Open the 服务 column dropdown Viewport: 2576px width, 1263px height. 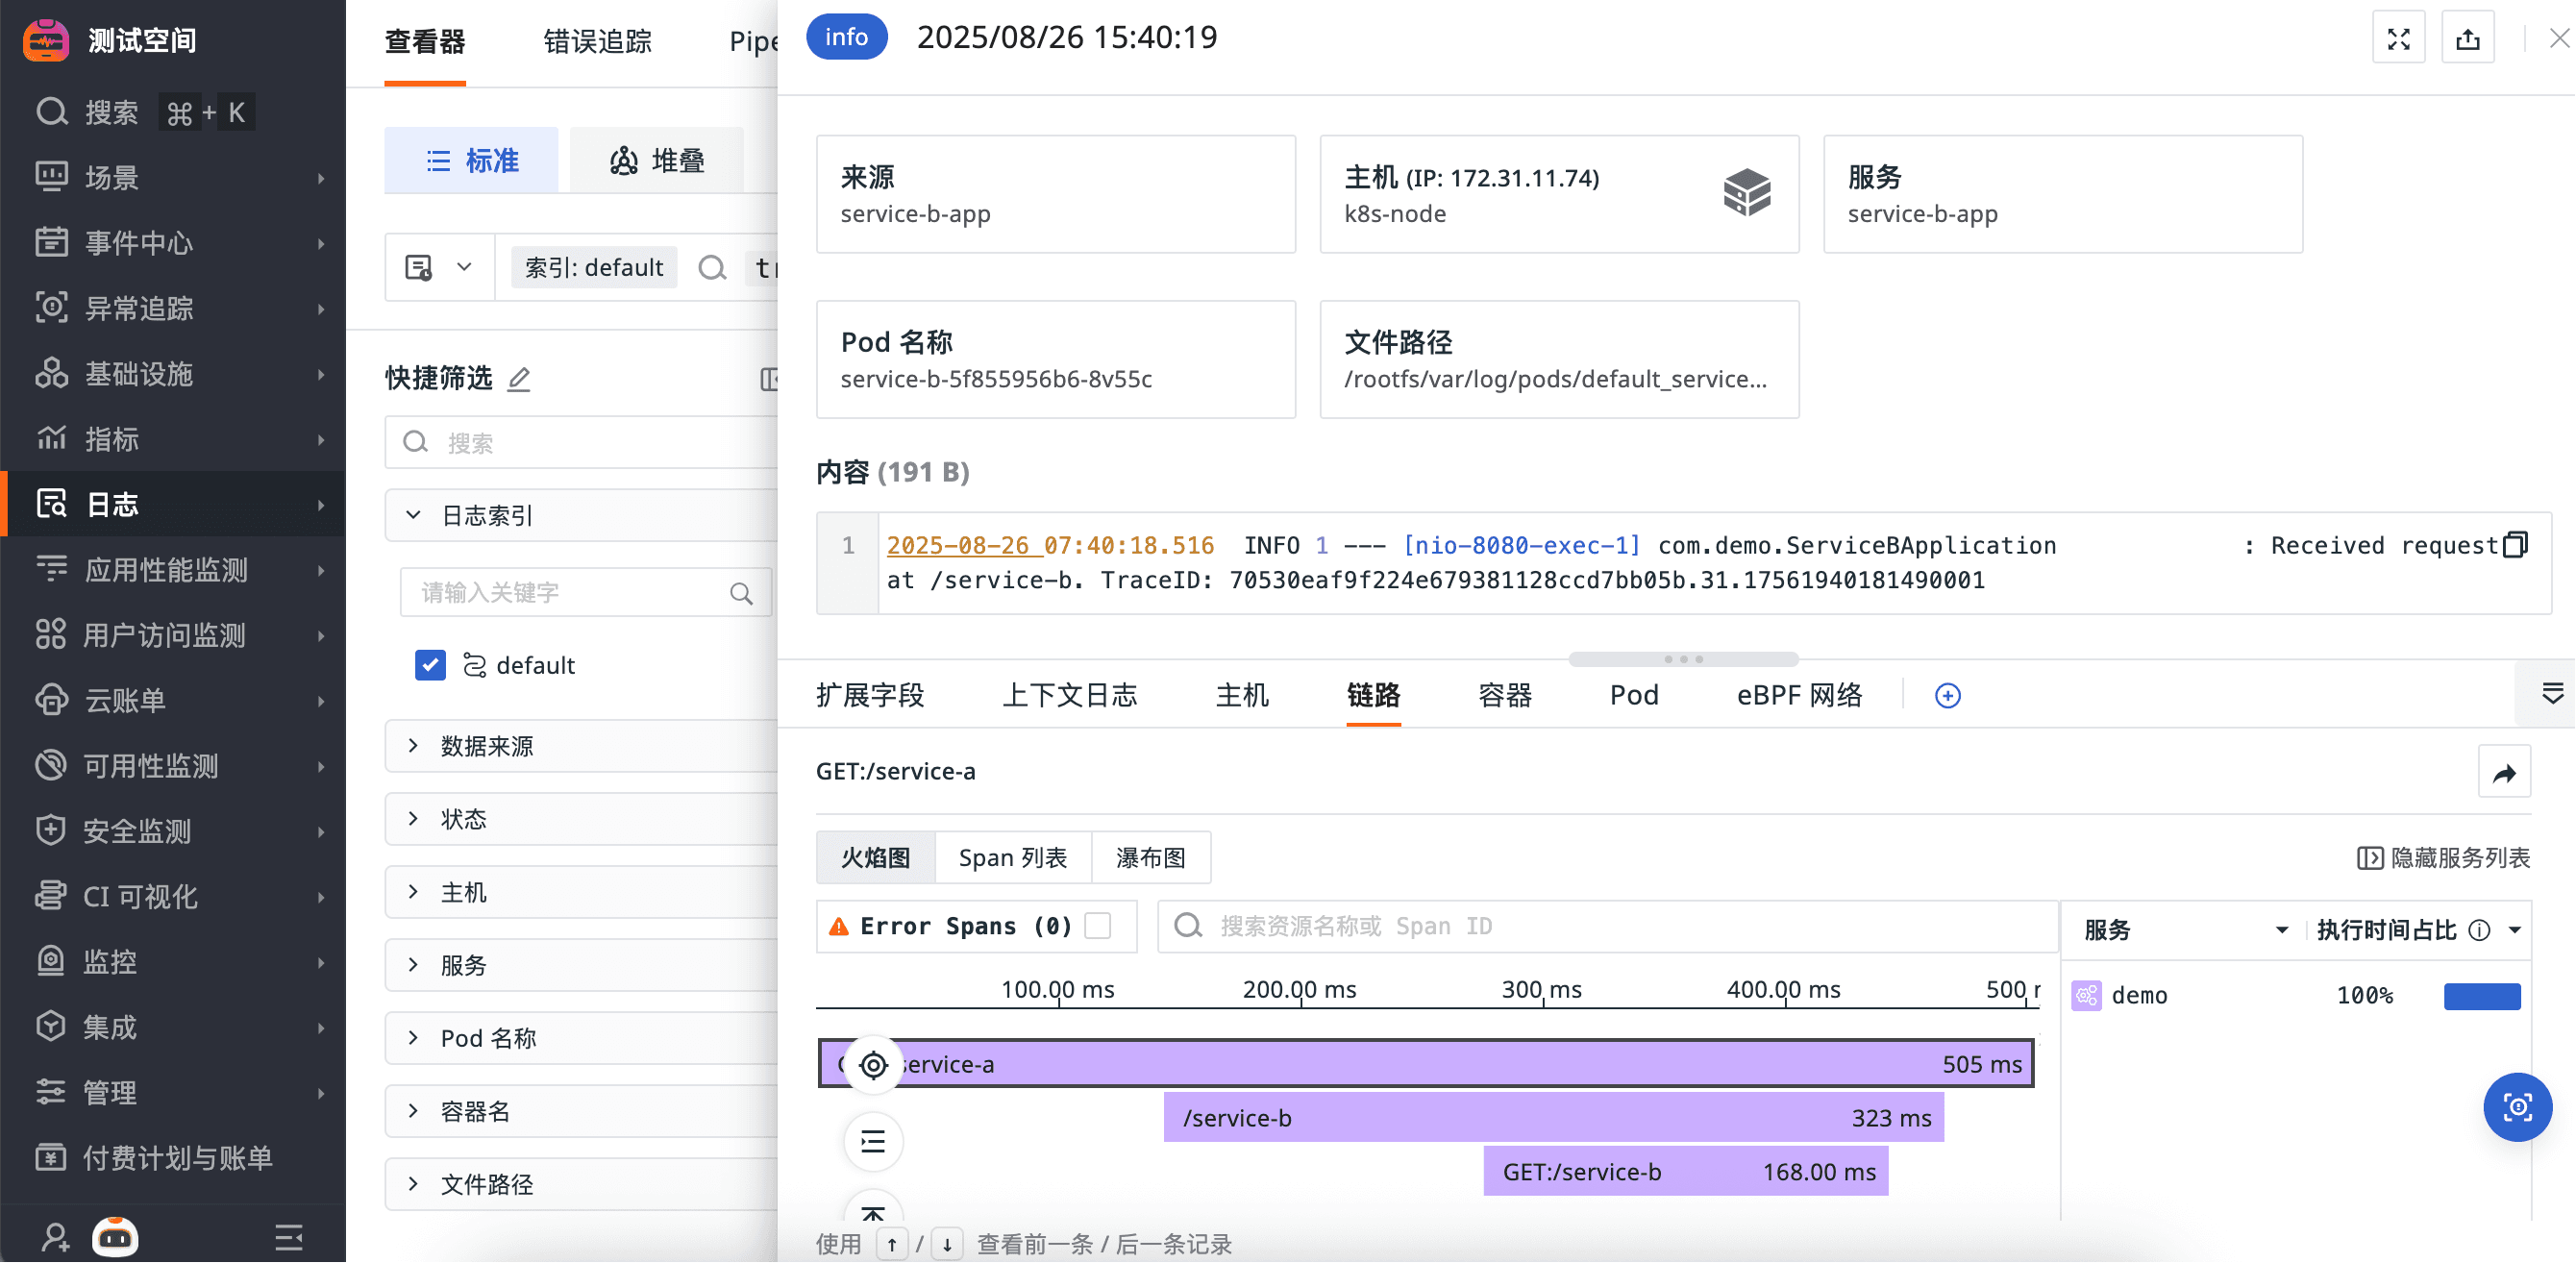2281,930
